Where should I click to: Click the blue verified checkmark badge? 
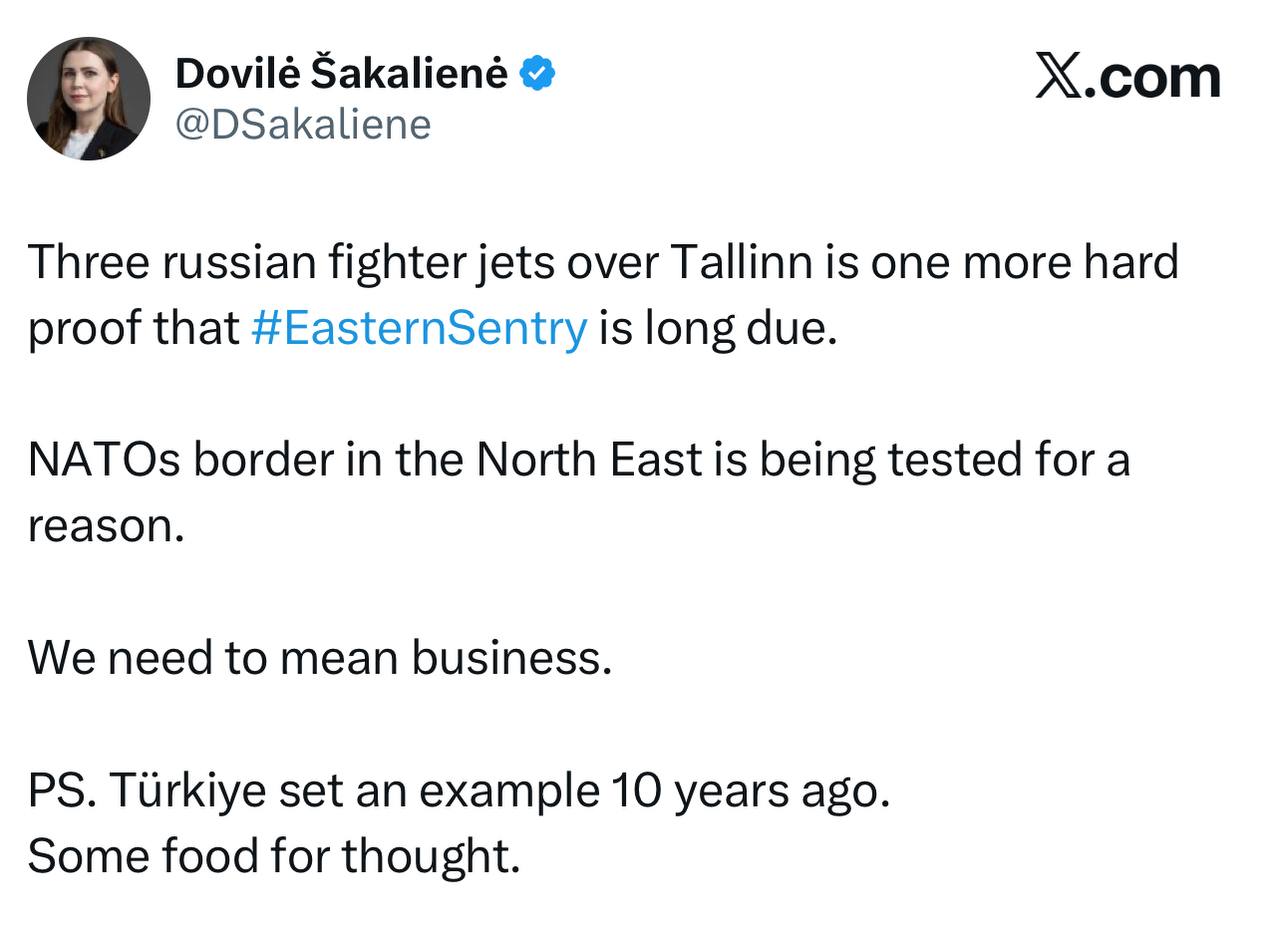(538, 74)
